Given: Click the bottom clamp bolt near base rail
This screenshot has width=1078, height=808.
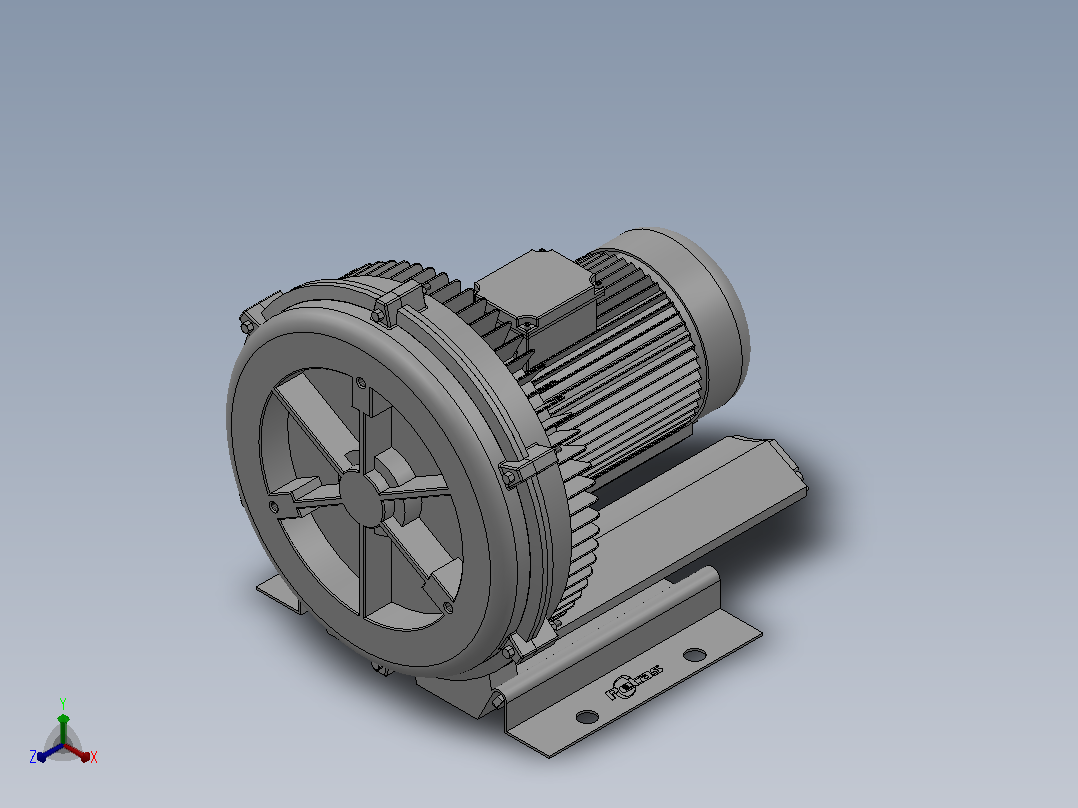Looking at the screenshot, I should click(509, 653).
